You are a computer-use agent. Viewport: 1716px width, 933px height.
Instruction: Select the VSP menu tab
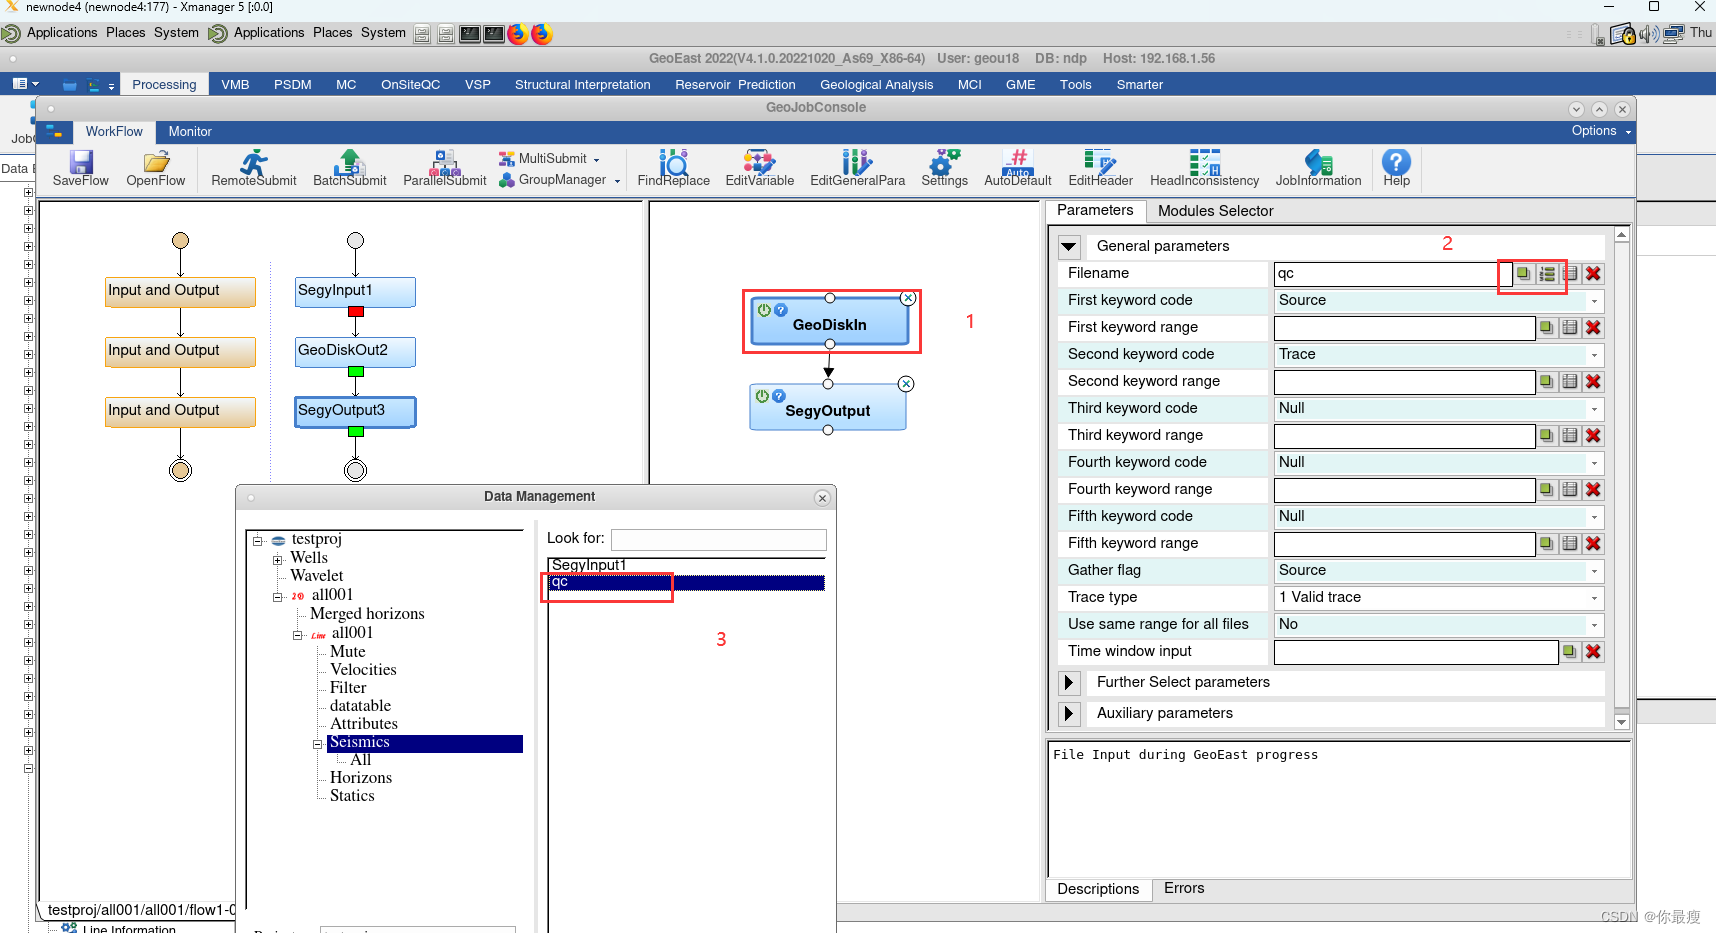pos(478,85)
